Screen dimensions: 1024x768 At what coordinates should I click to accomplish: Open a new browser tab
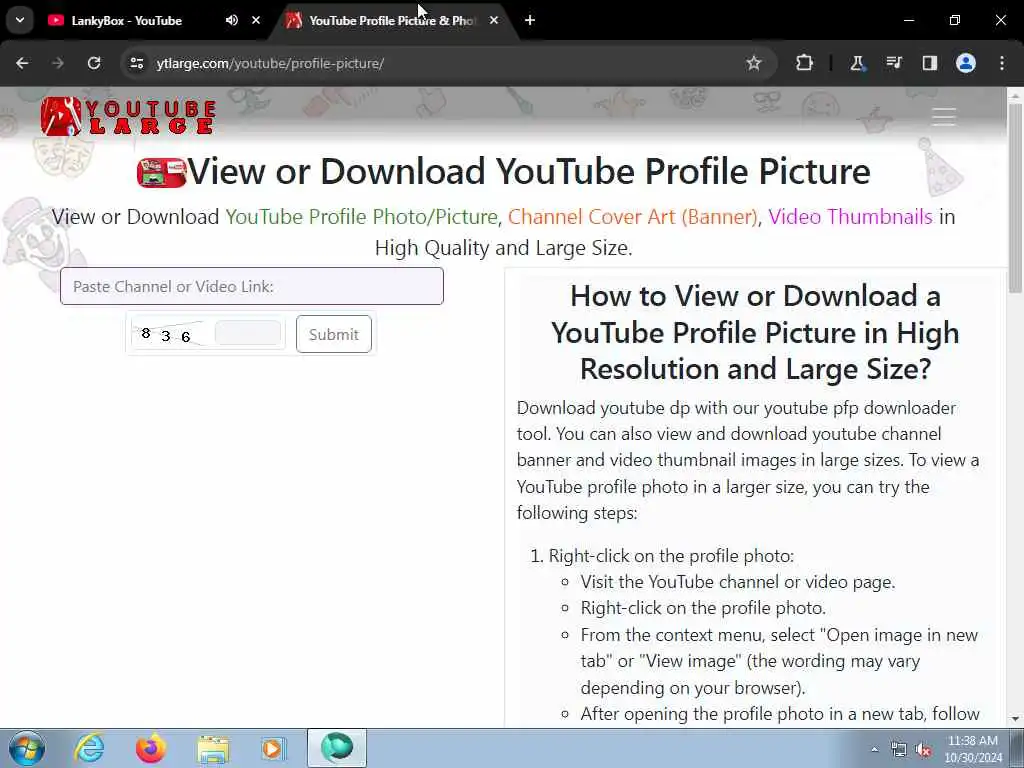pyautogui.click(x=530, y=20)
